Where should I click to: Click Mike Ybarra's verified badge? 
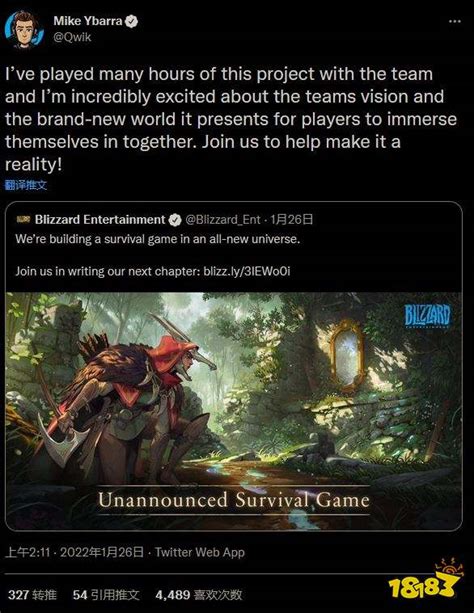coord(131,21)
